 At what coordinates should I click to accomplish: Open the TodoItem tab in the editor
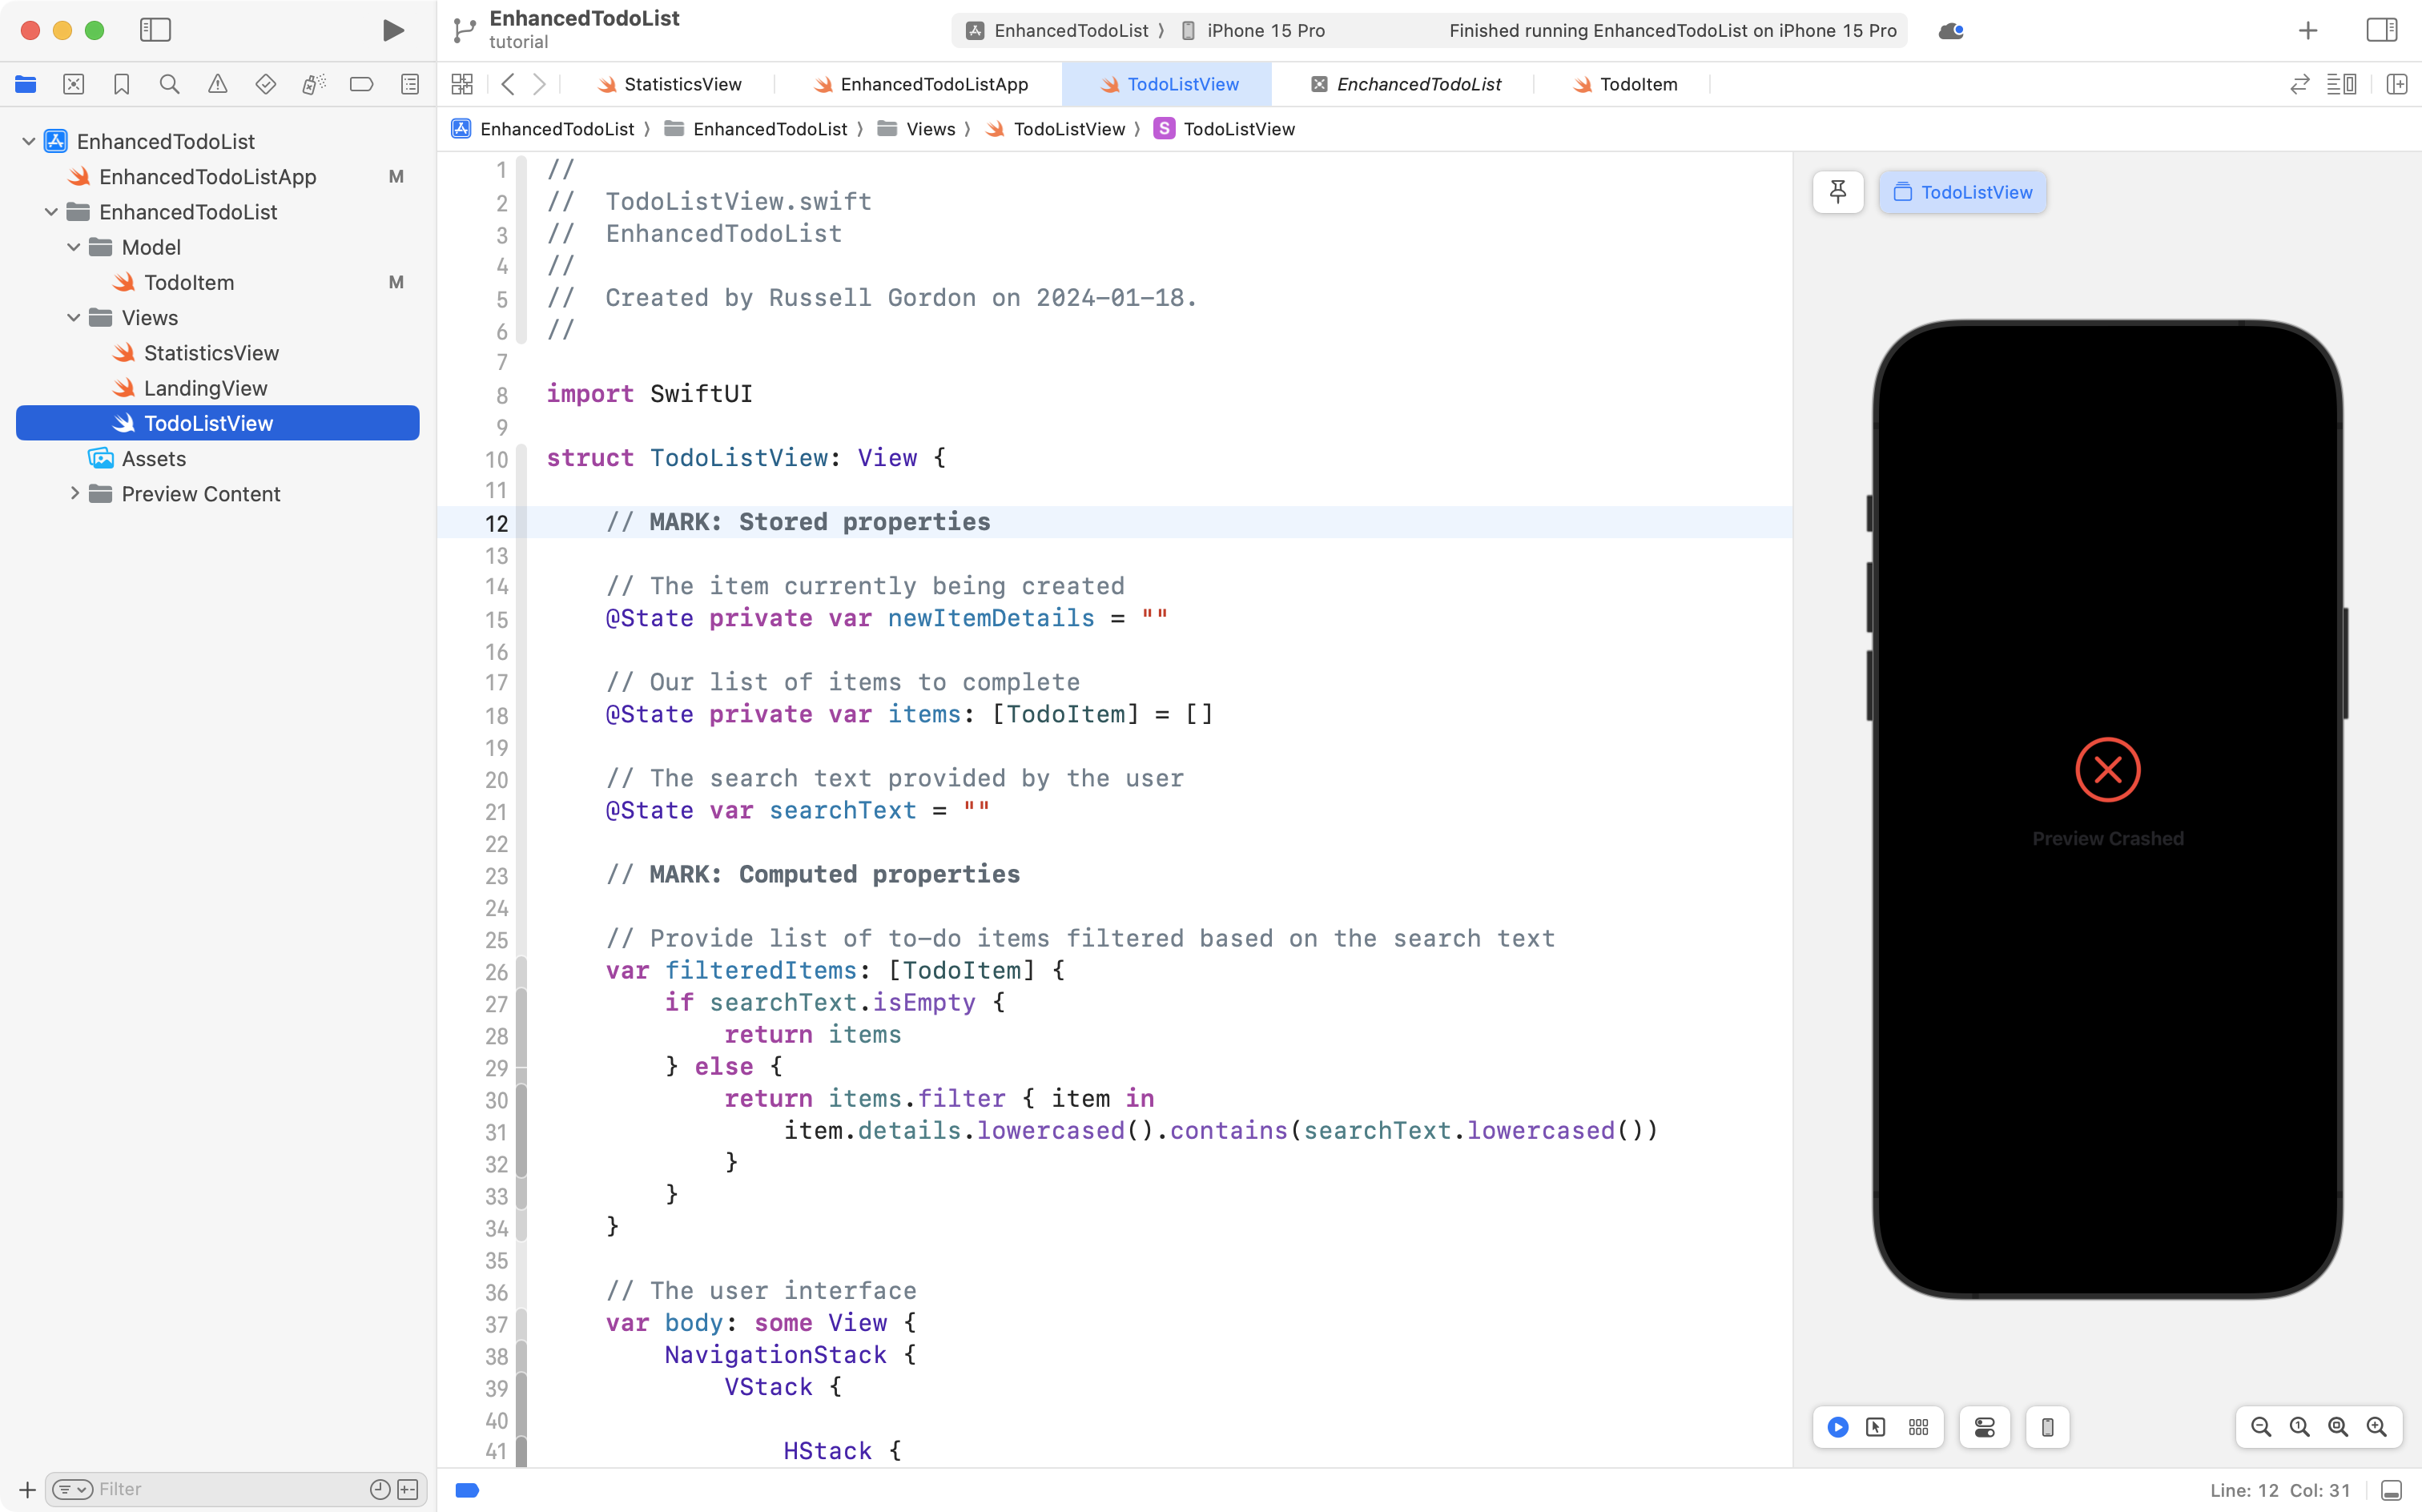(x=1637, y=84)
